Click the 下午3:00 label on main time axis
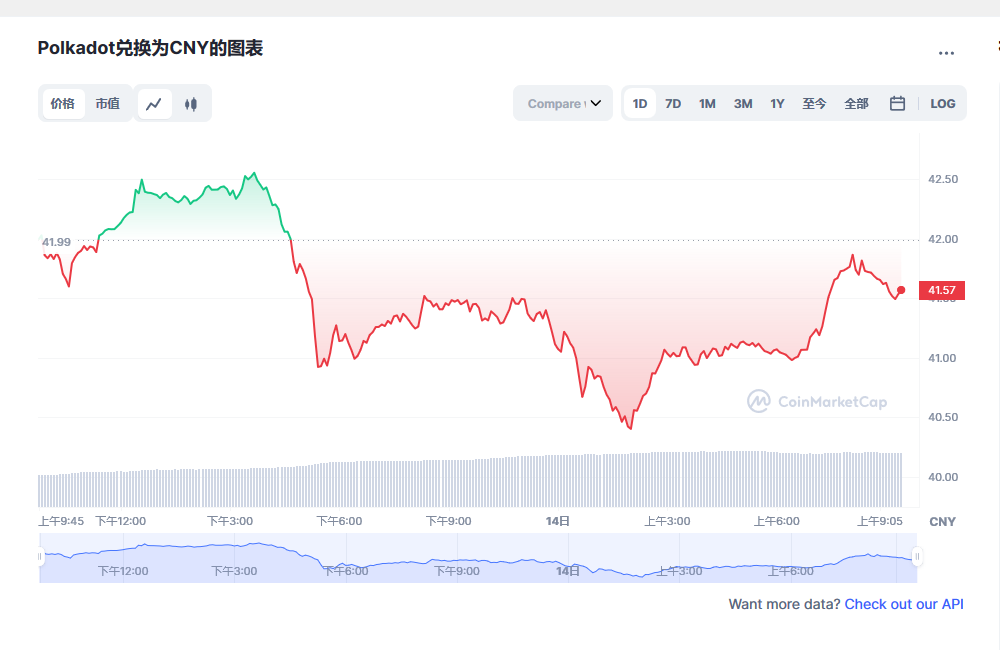Image resolution: width=1000 pixels, height=650 pixels. click(x=230, y=521)
